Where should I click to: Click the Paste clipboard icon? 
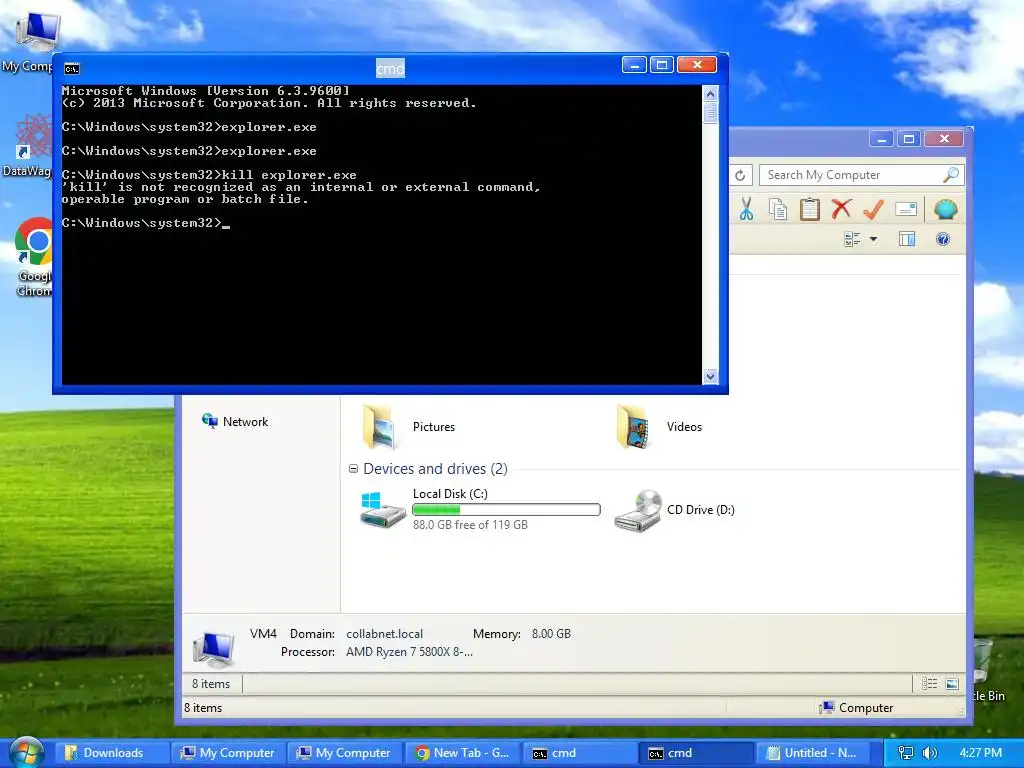[x=810, y=210]
